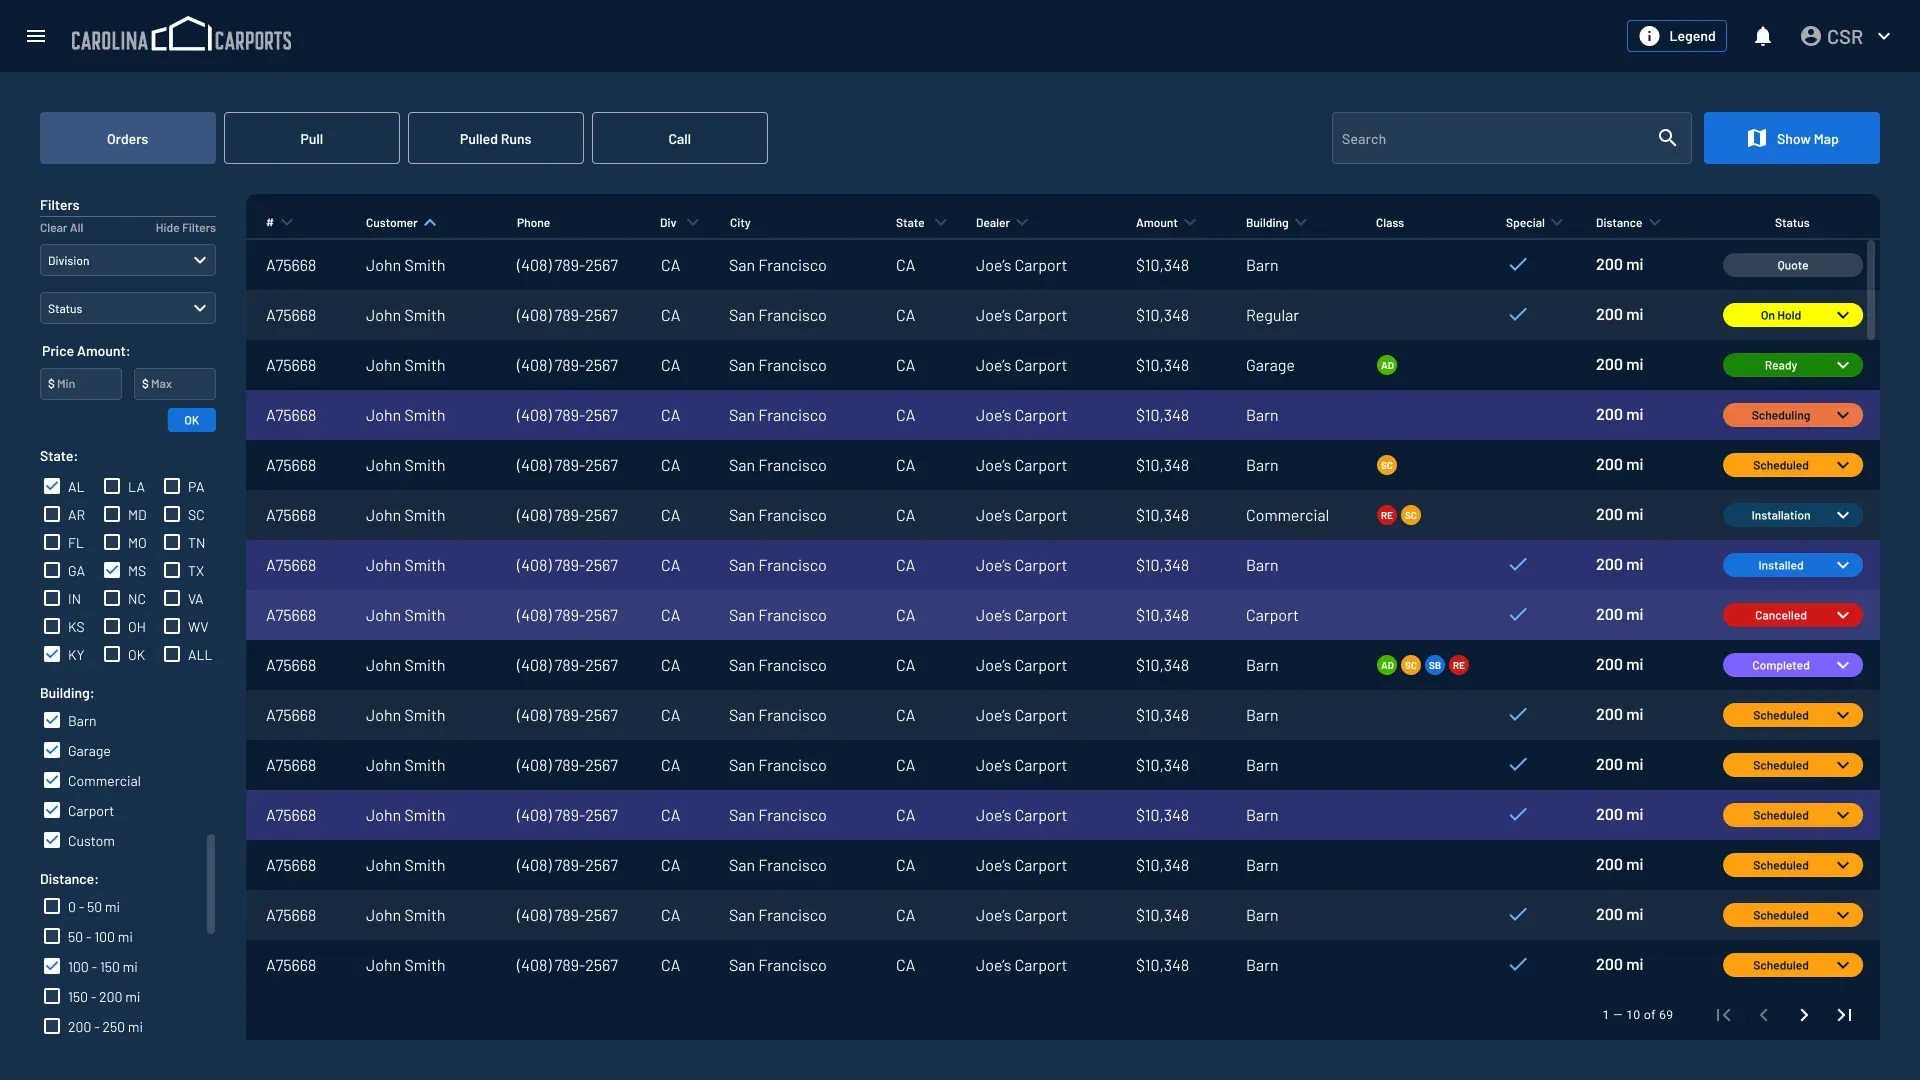Check the 0 - 50 mi distance checkbox
This screenshot has height=1080, width=1920.
pos(52,906)
